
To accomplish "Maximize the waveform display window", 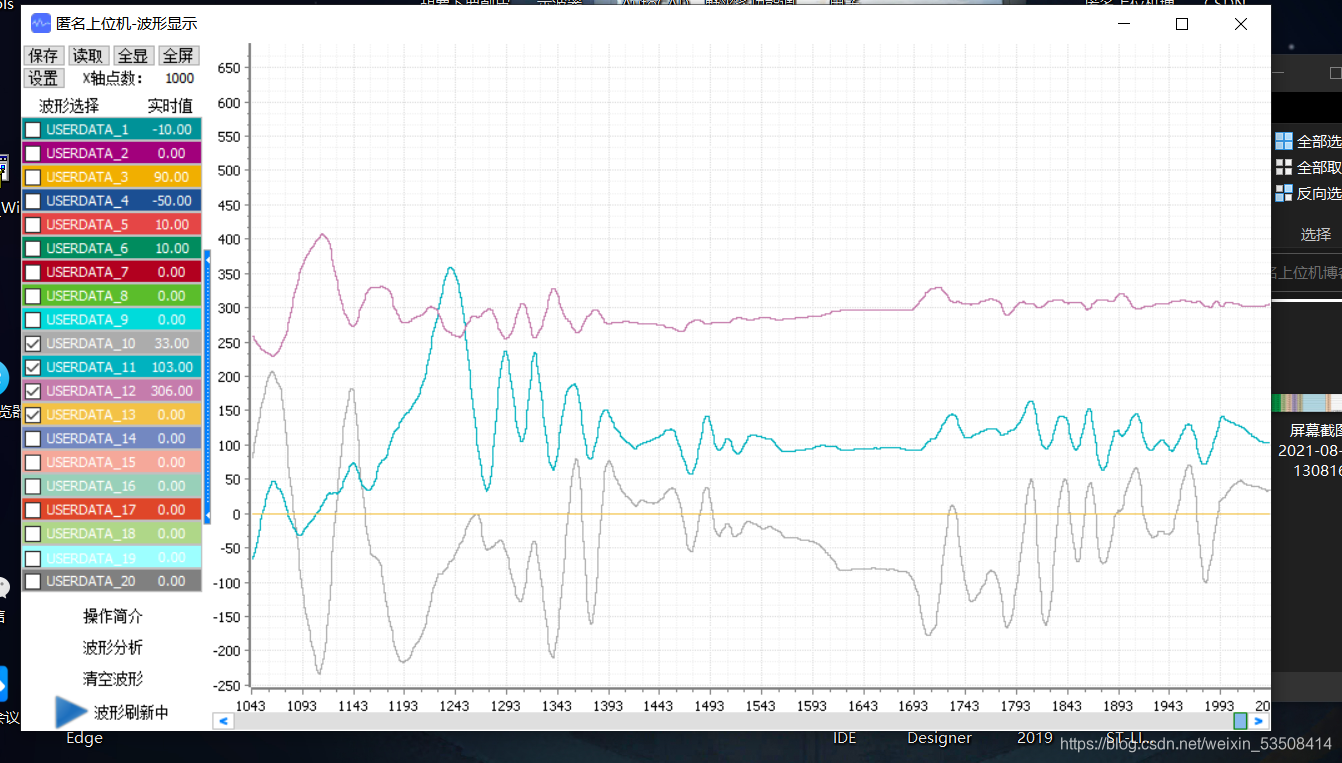I will (1182, 24).
